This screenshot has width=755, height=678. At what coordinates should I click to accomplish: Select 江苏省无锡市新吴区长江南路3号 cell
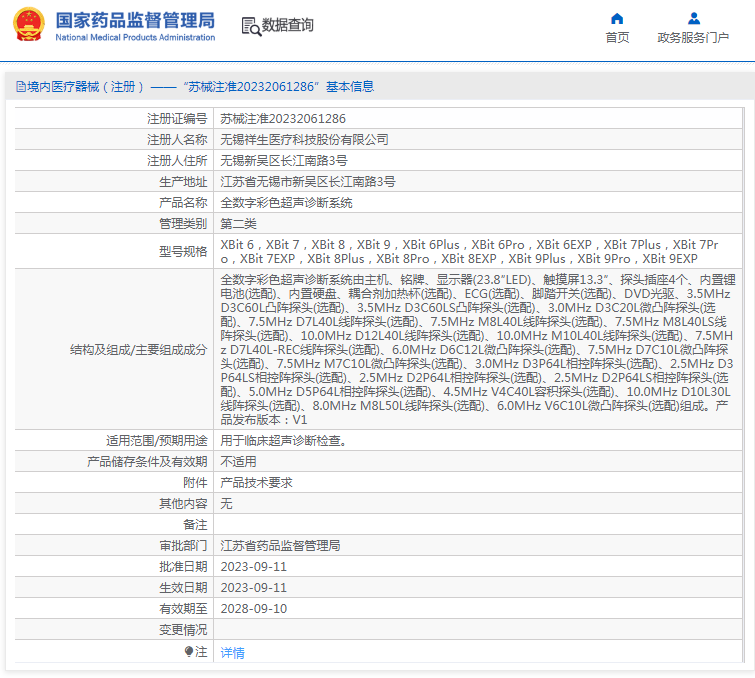[x=308, y=182]
